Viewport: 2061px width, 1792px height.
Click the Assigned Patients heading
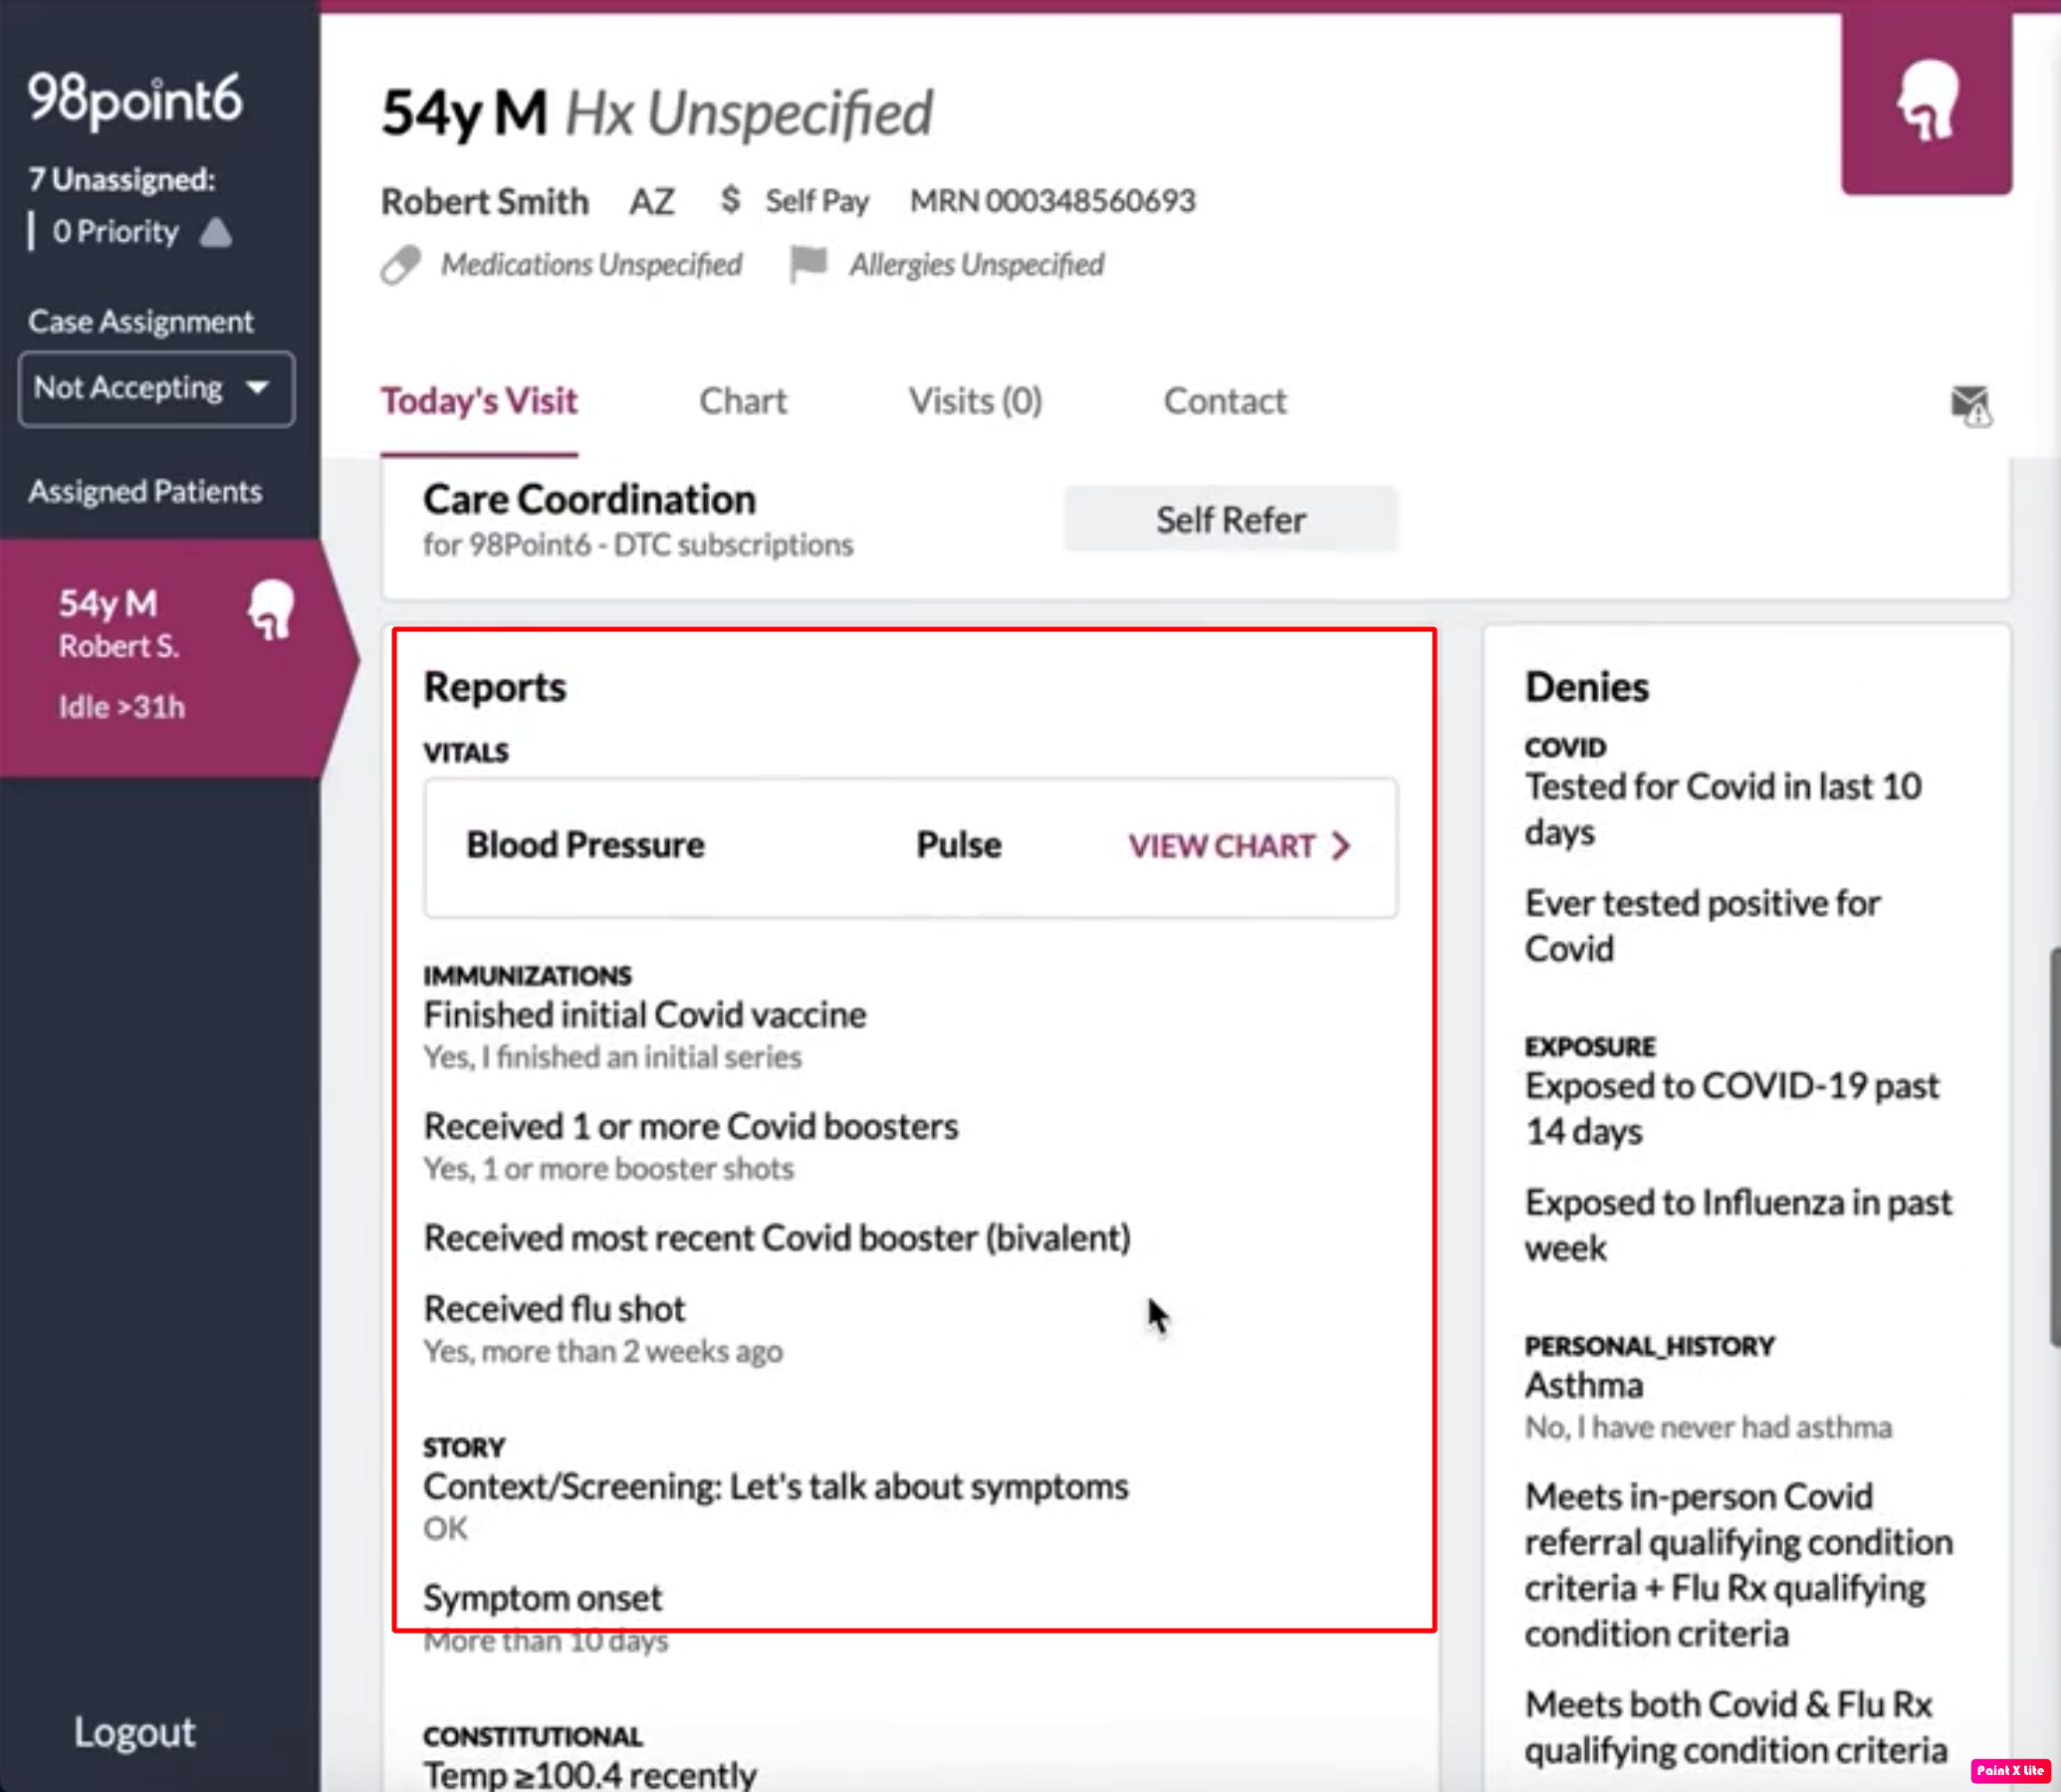click(x=146, y=492)
